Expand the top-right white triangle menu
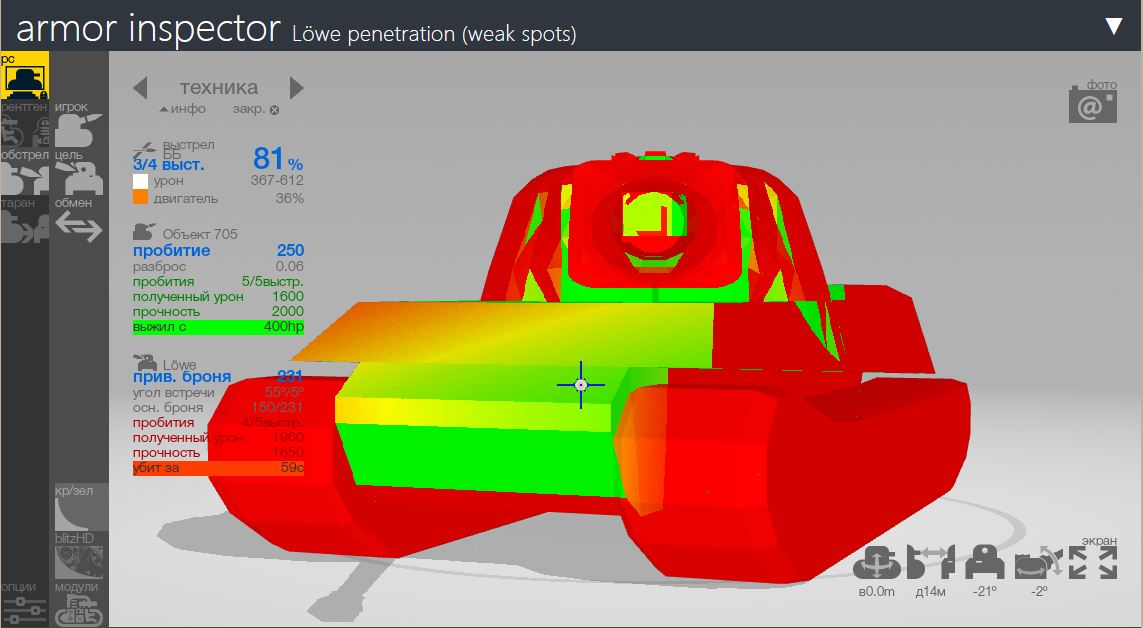This screenshot has height=628, width=1143. click(1114, 26)
